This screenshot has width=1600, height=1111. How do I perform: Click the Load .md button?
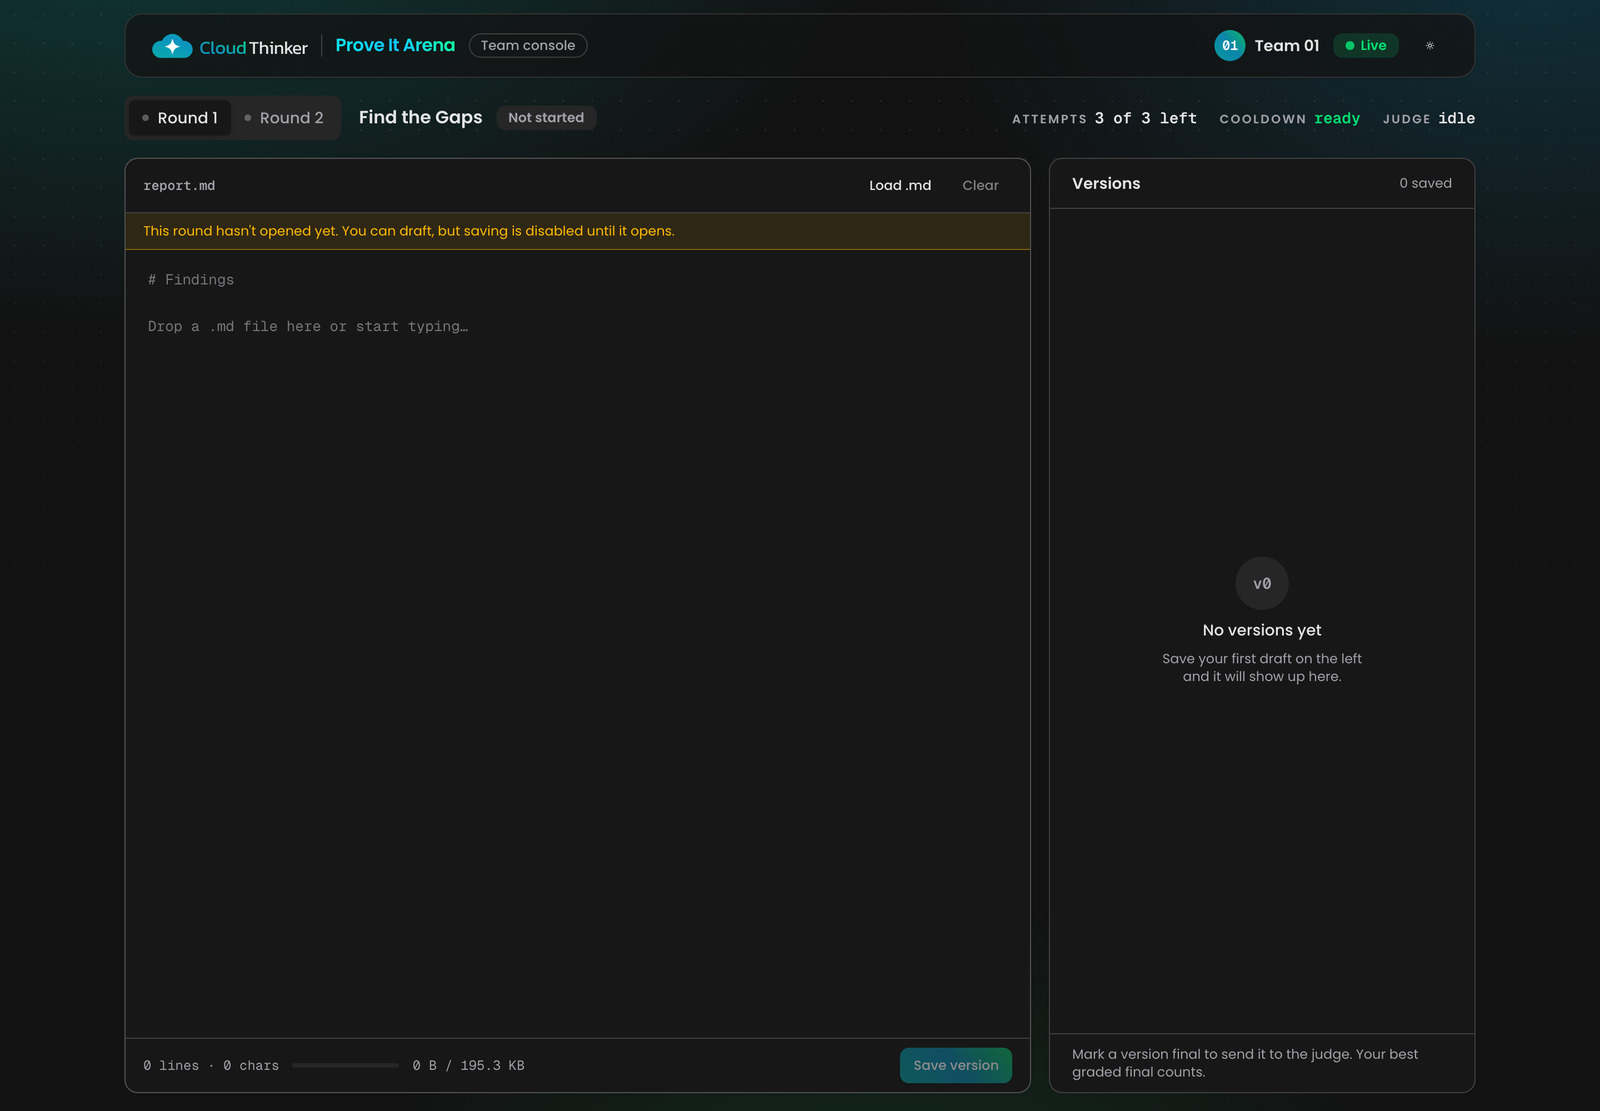click(x=900, y=185)
